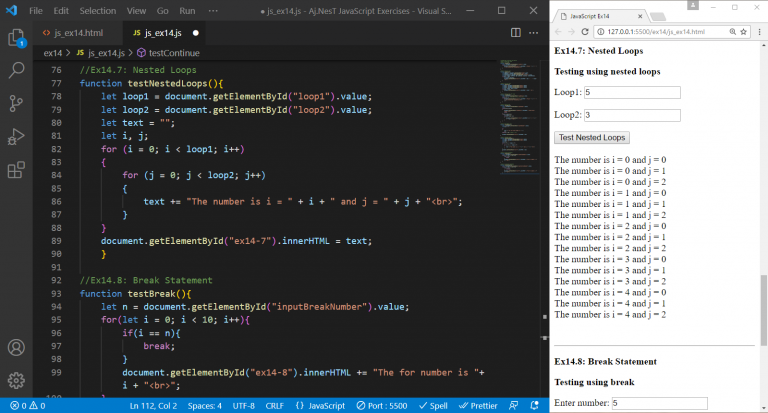Viewport: 768px width, 413px height.
Task: Open the Extensions view
Action: tap(16, 170)
